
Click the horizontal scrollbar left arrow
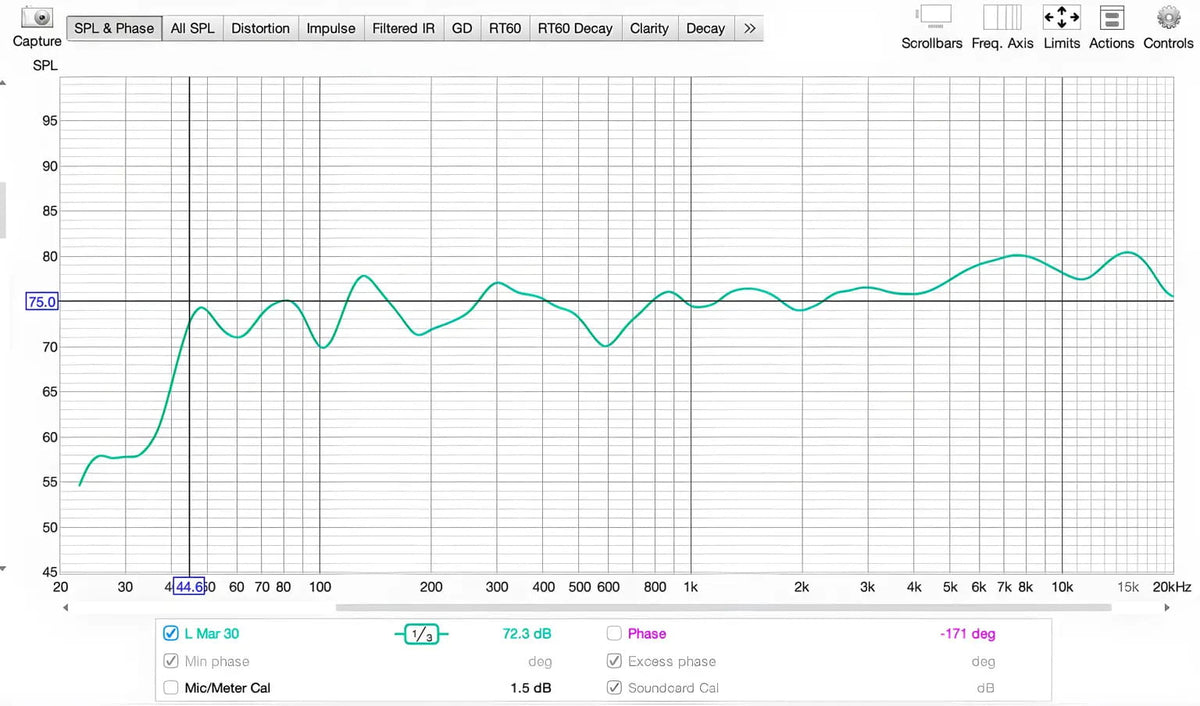tap(66, 607)
